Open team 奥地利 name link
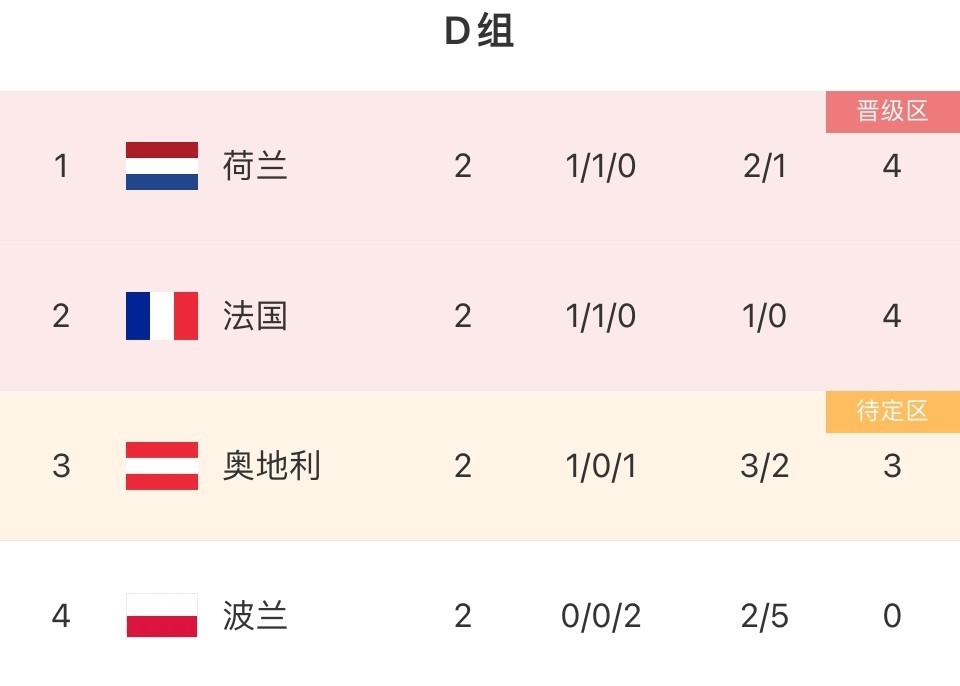This screenshot has width=960, height=686. click(x=271, y=466)
